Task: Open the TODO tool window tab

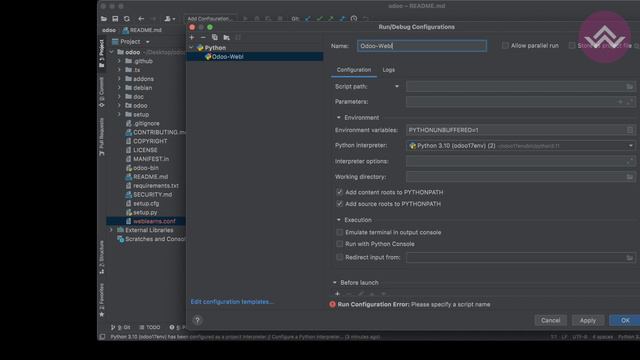Action: click(x=150, y=327)
